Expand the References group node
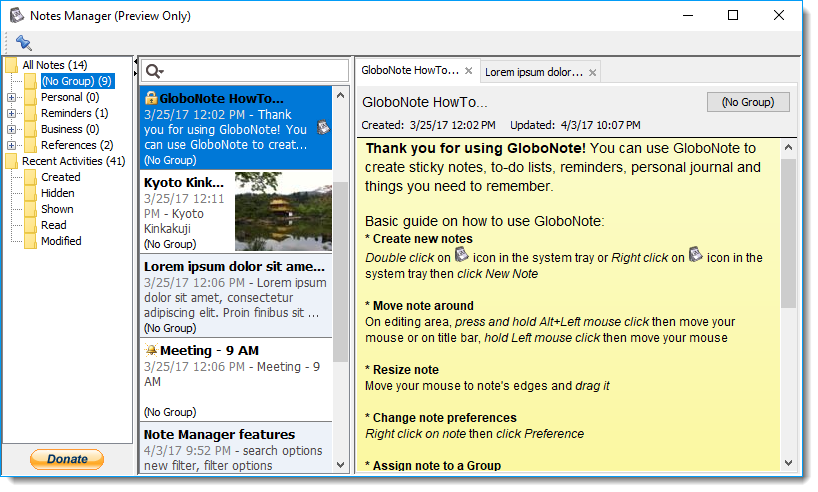Viewport: 818px width, 492px height. 11,146
